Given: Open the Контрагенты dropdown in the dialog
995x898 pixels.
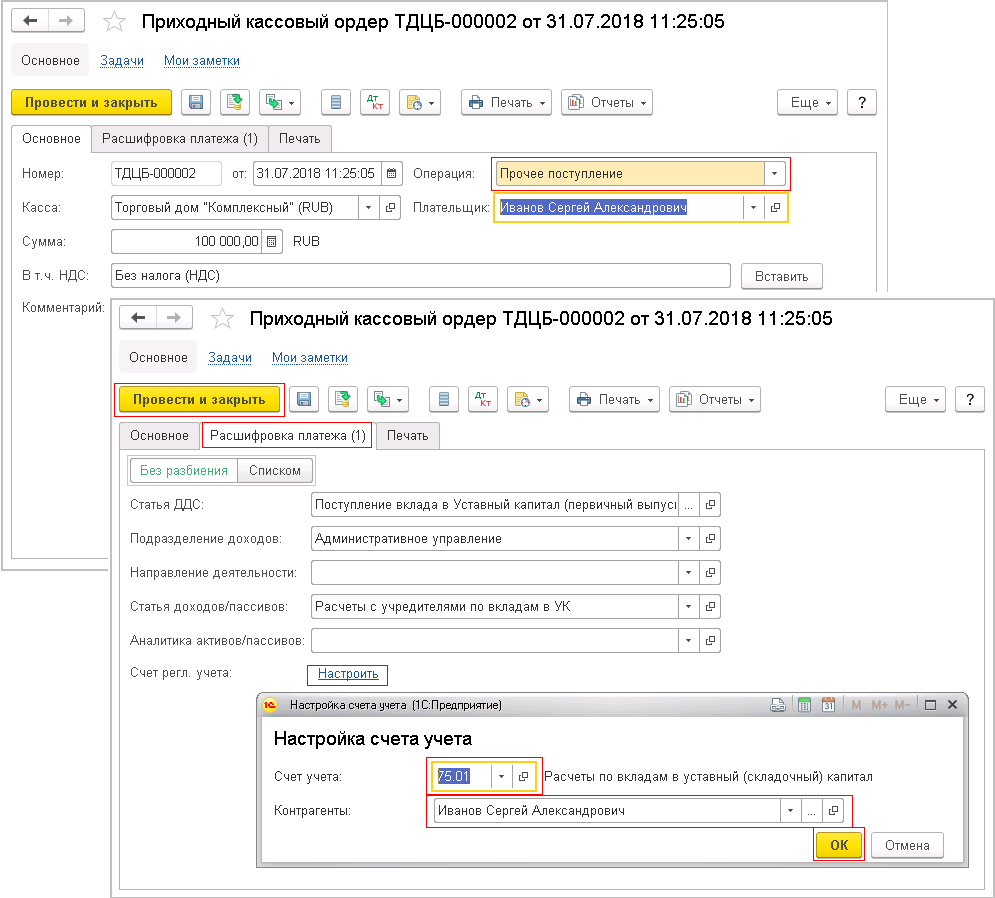Looking at the screenshot, I should click(x=791, y=810).
